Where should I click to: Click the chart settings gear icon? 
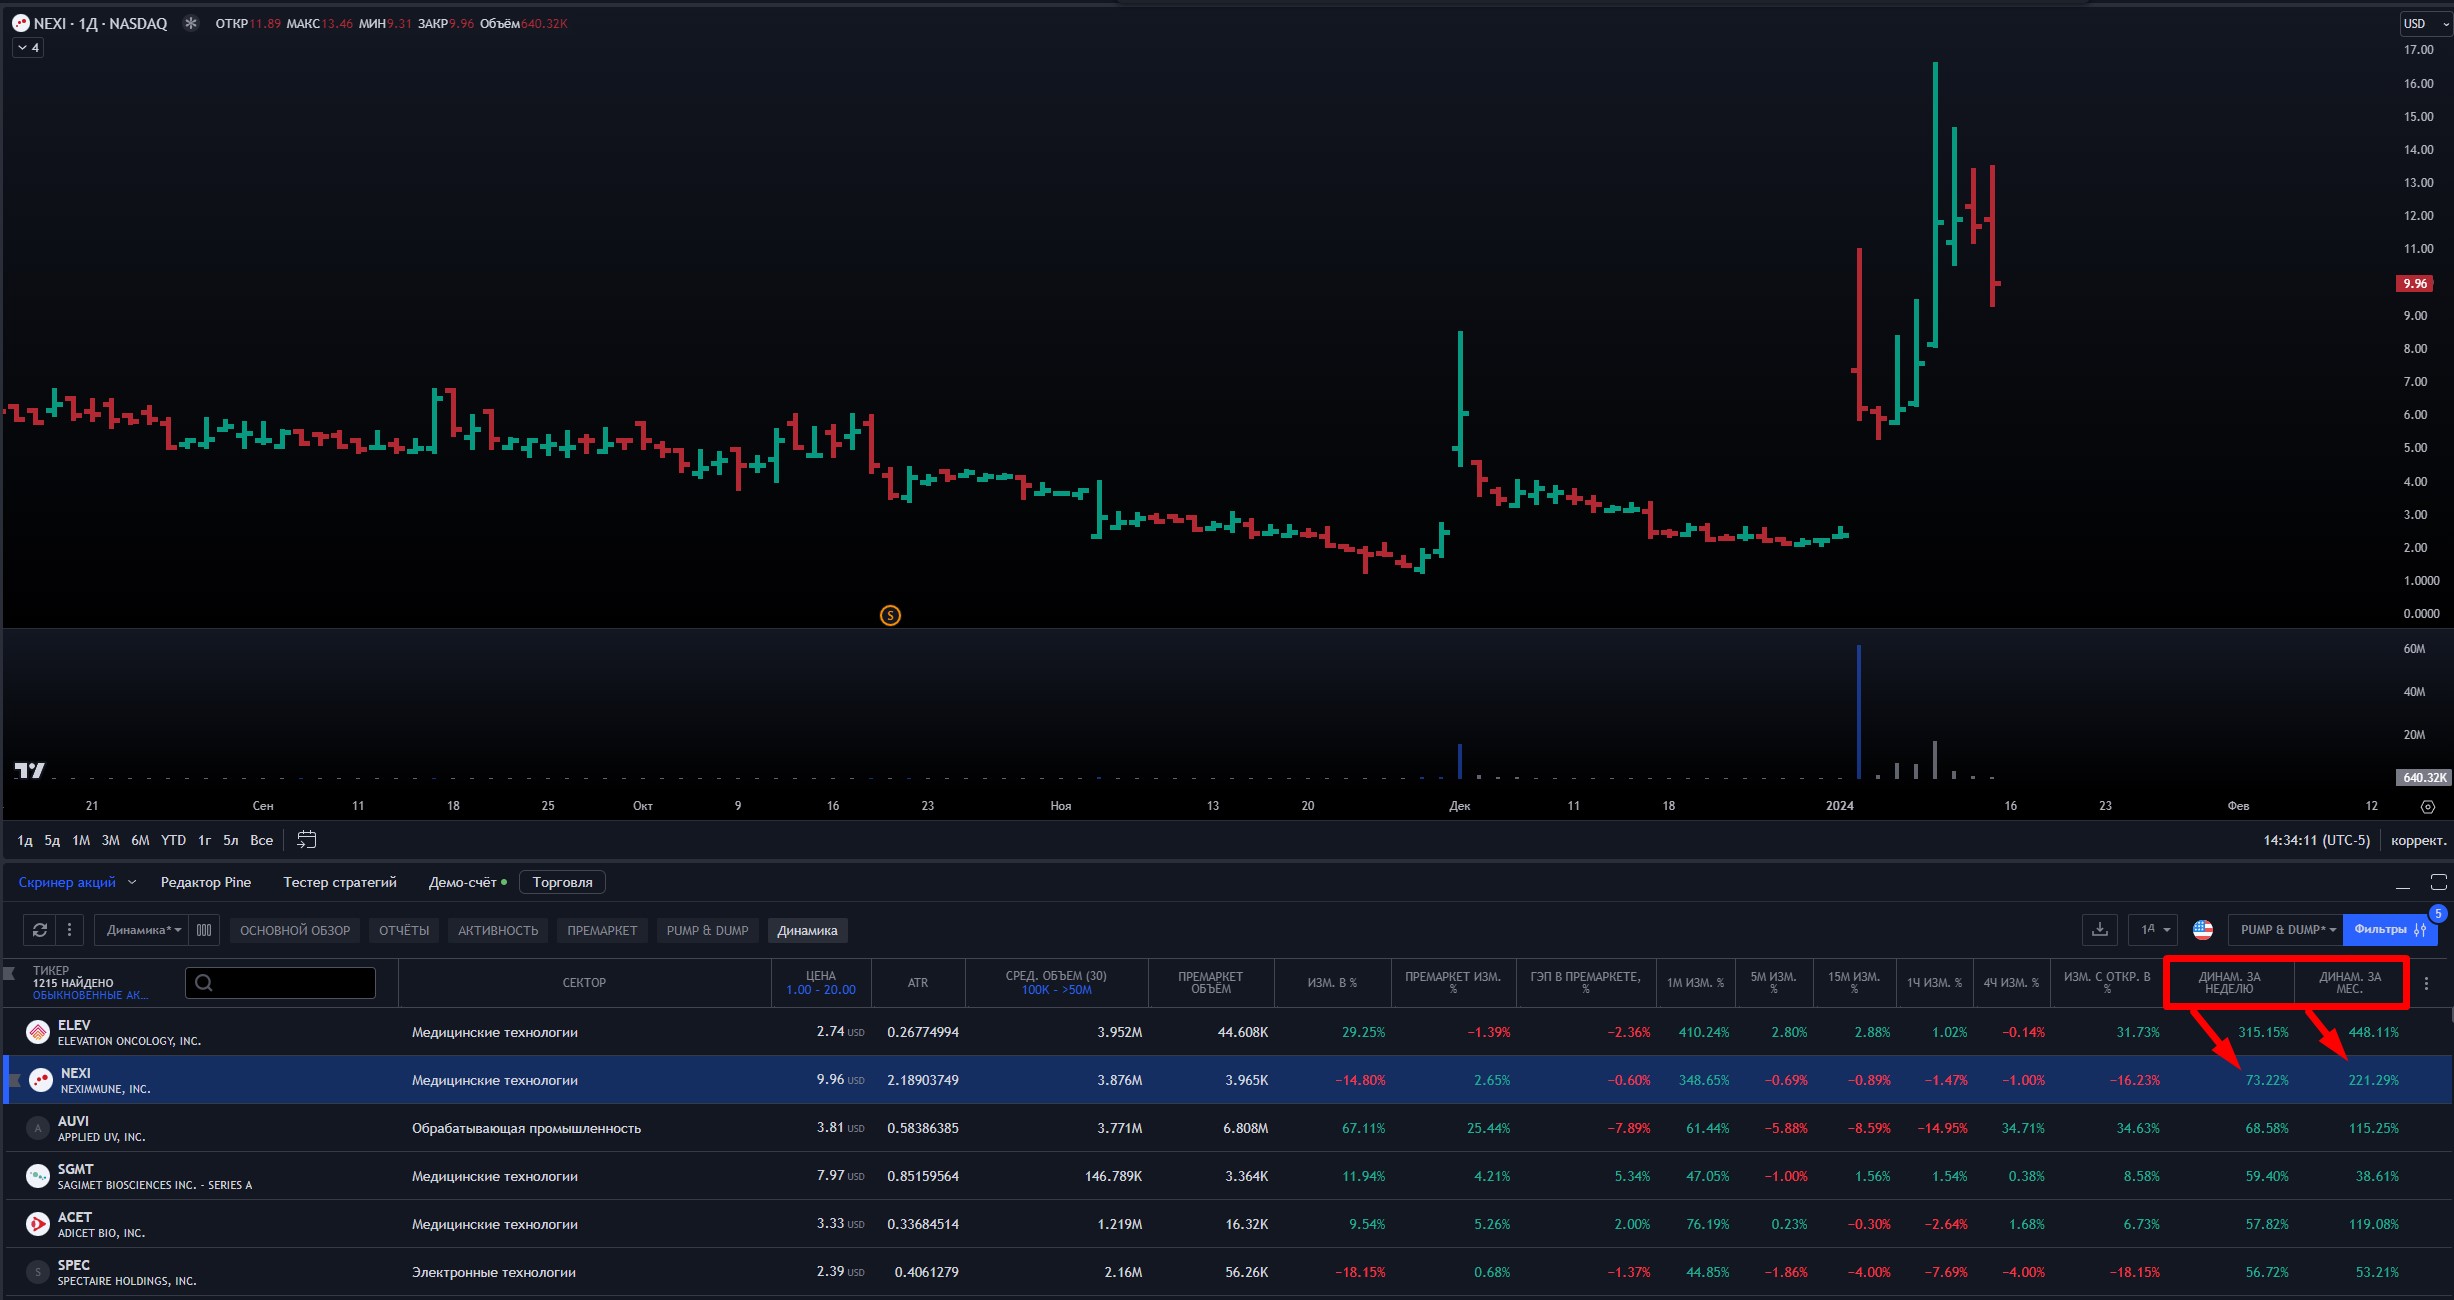[x=2428, y=806]
